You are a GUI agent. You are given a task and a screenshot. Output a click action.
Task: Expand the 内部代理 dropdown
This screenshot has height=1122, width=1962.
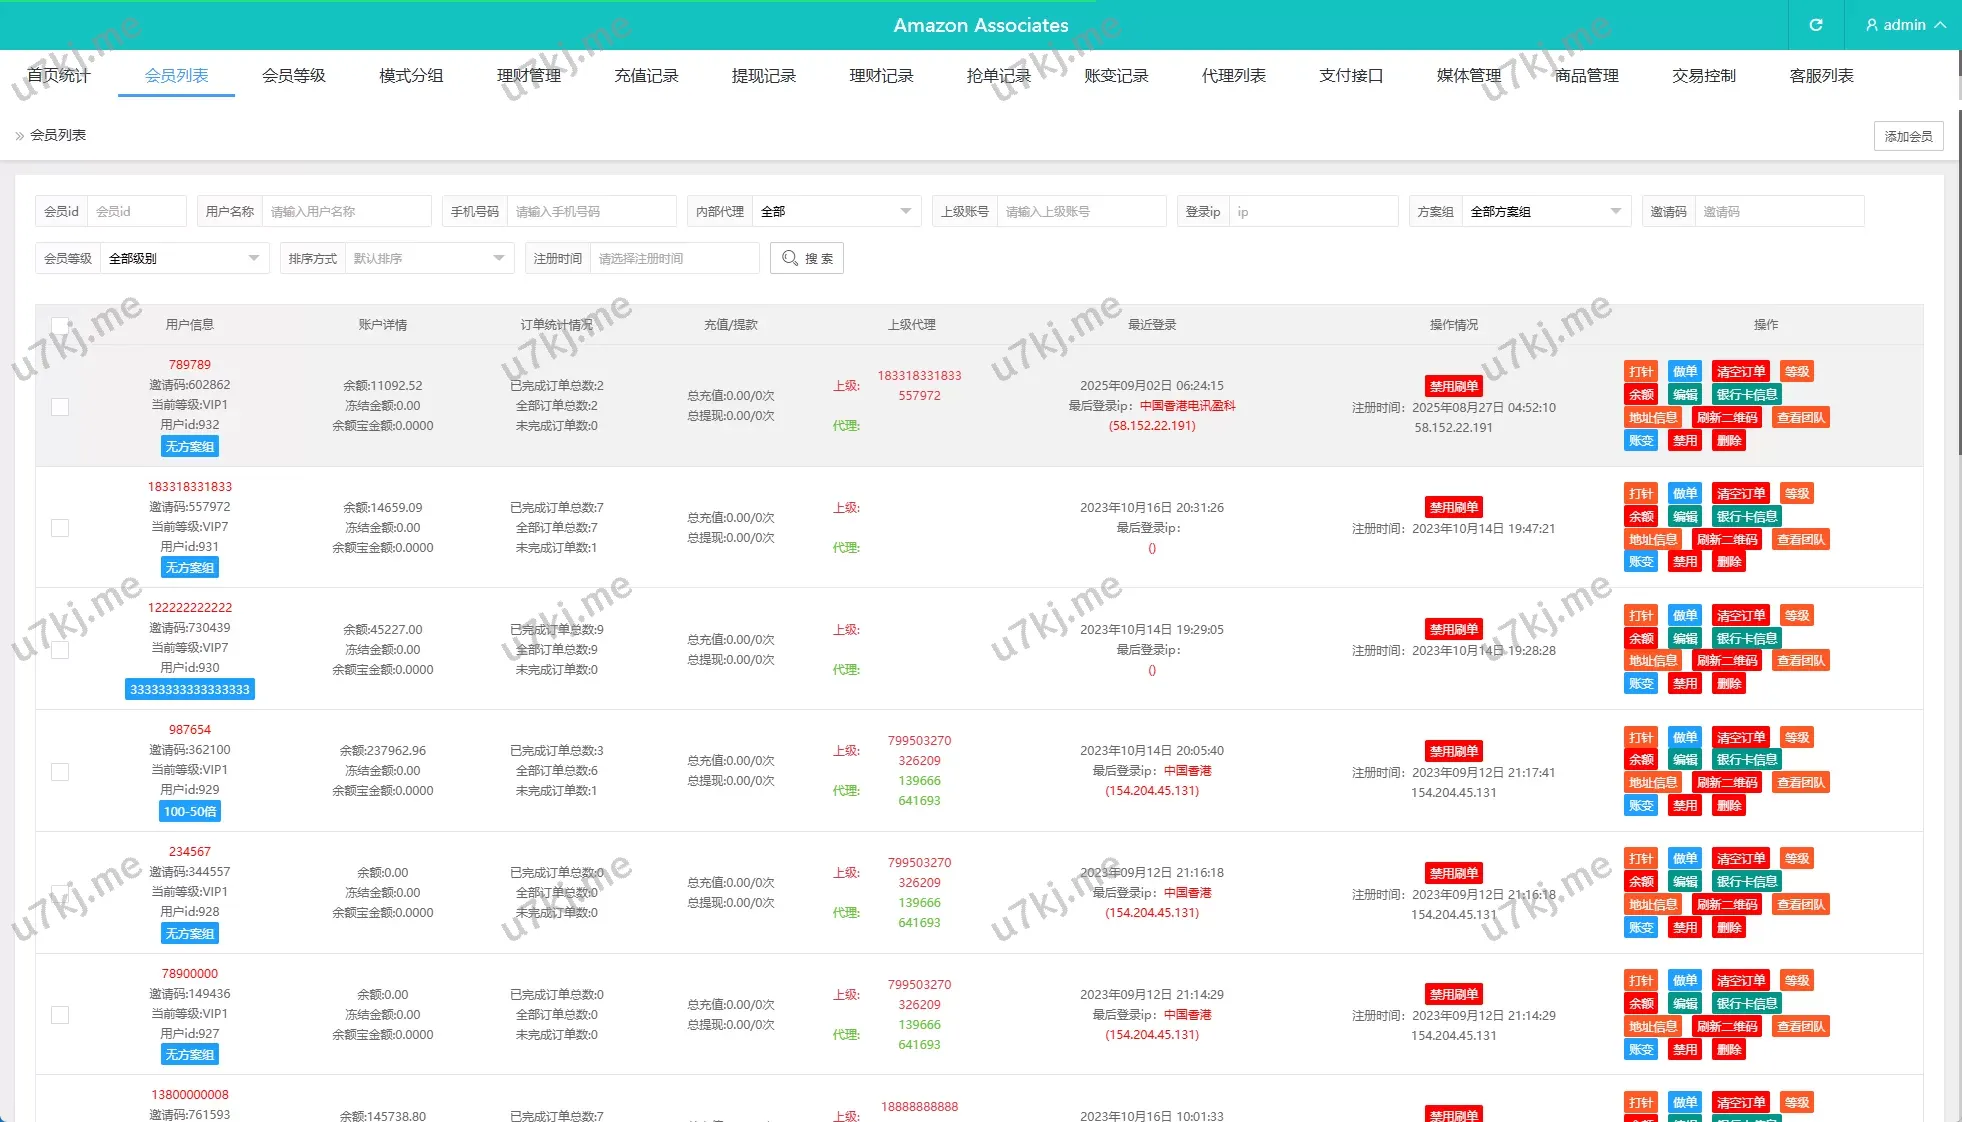click(835, 211)
